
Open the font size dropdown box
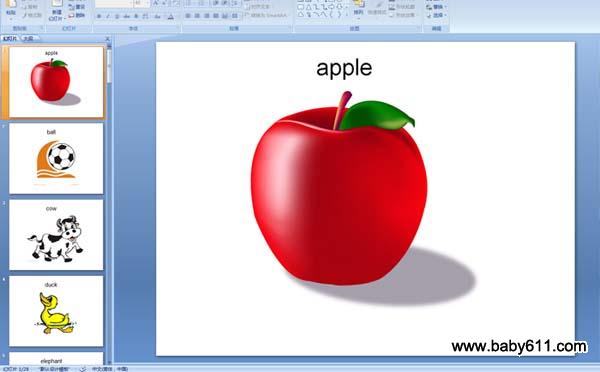[142, 3]
